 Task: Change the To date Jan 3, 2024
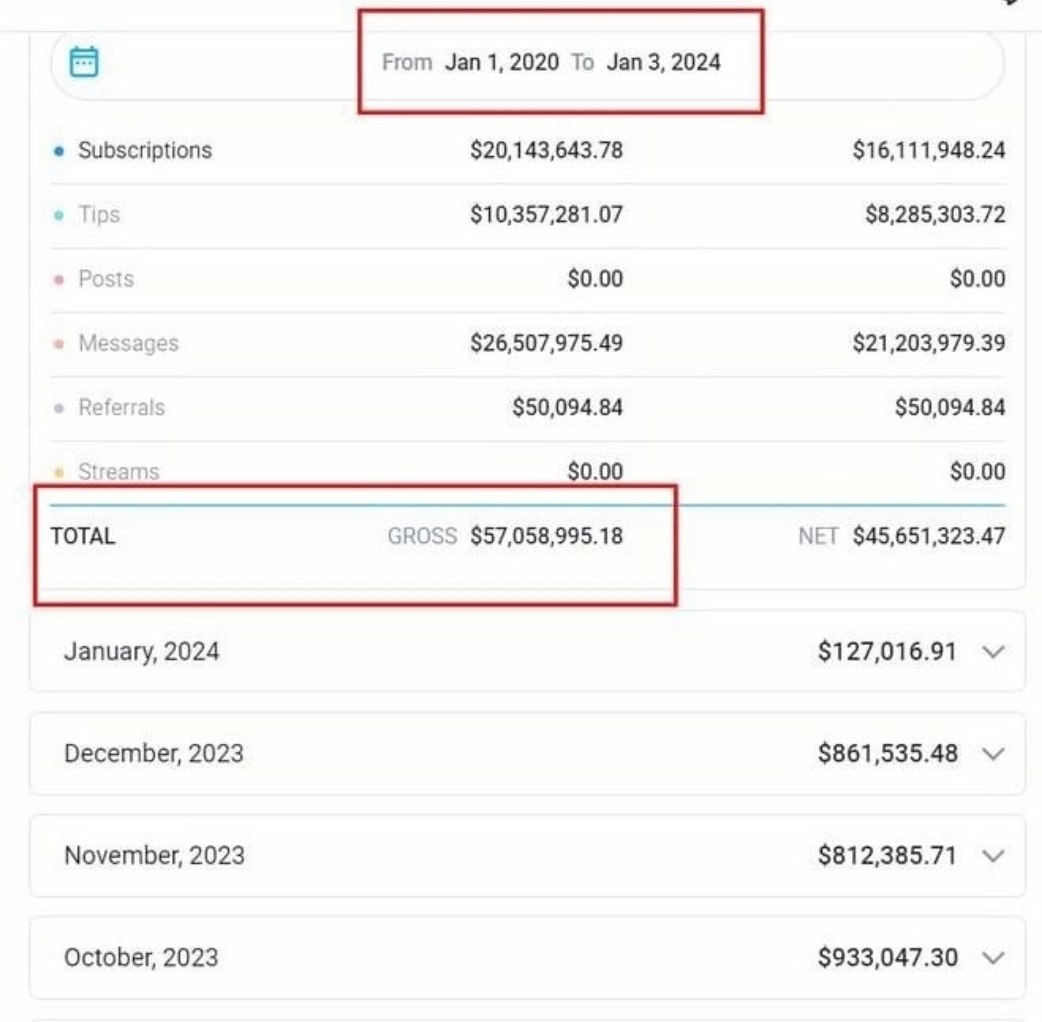663,62
